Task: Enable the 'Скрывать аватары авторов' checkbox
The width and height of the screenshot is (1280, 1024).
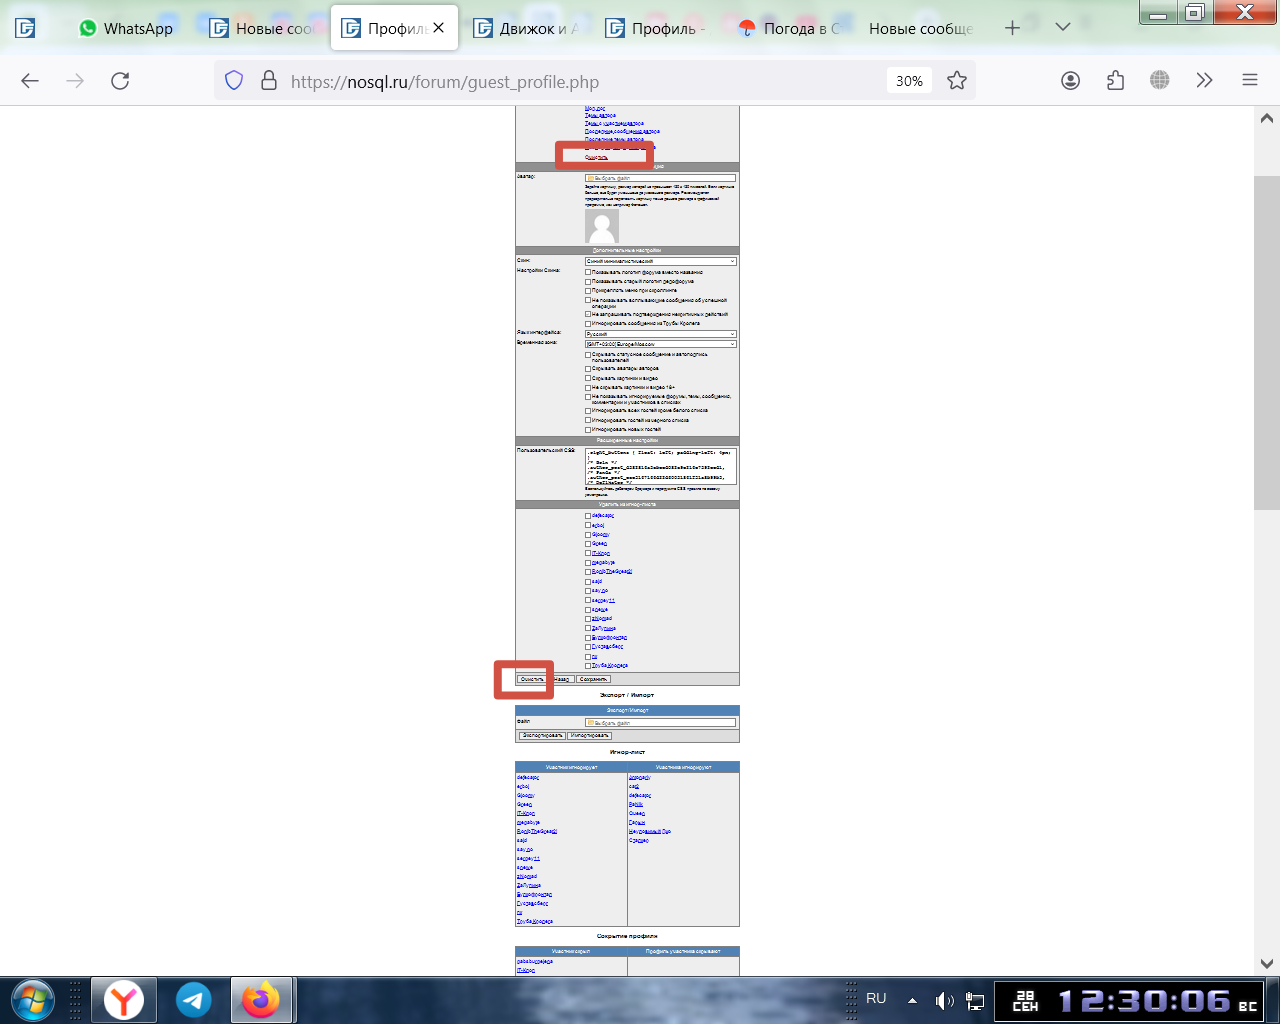Action: point(588,369)
